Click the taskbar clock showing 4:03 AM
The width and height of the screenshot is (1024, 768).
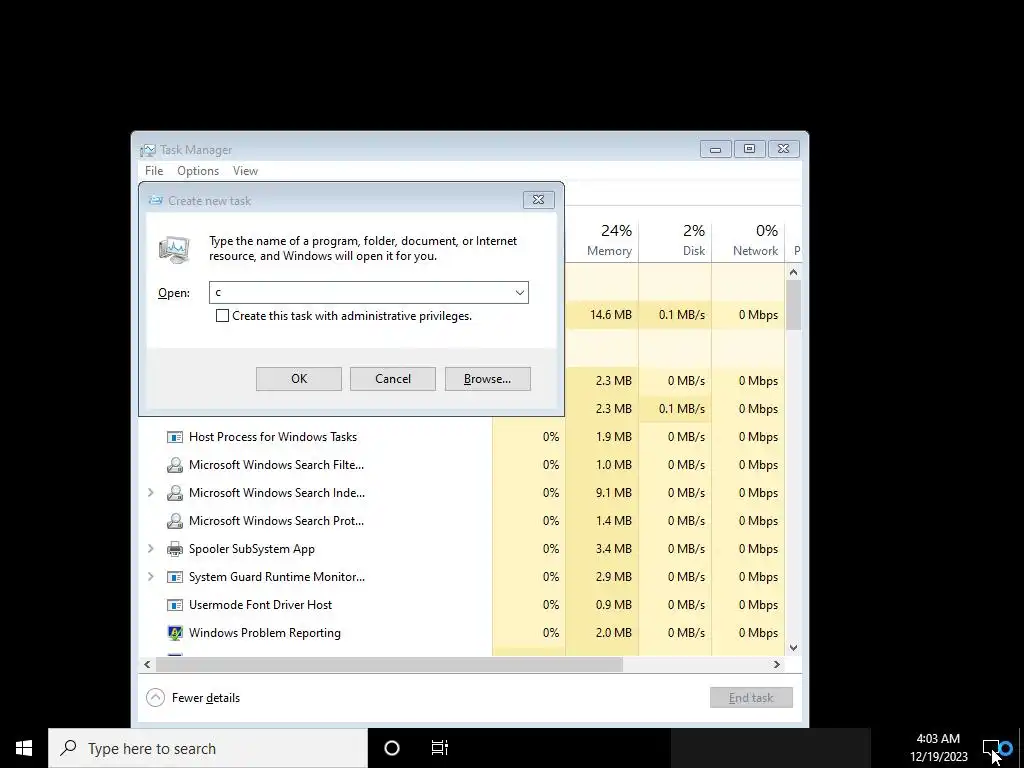point(938,748)
